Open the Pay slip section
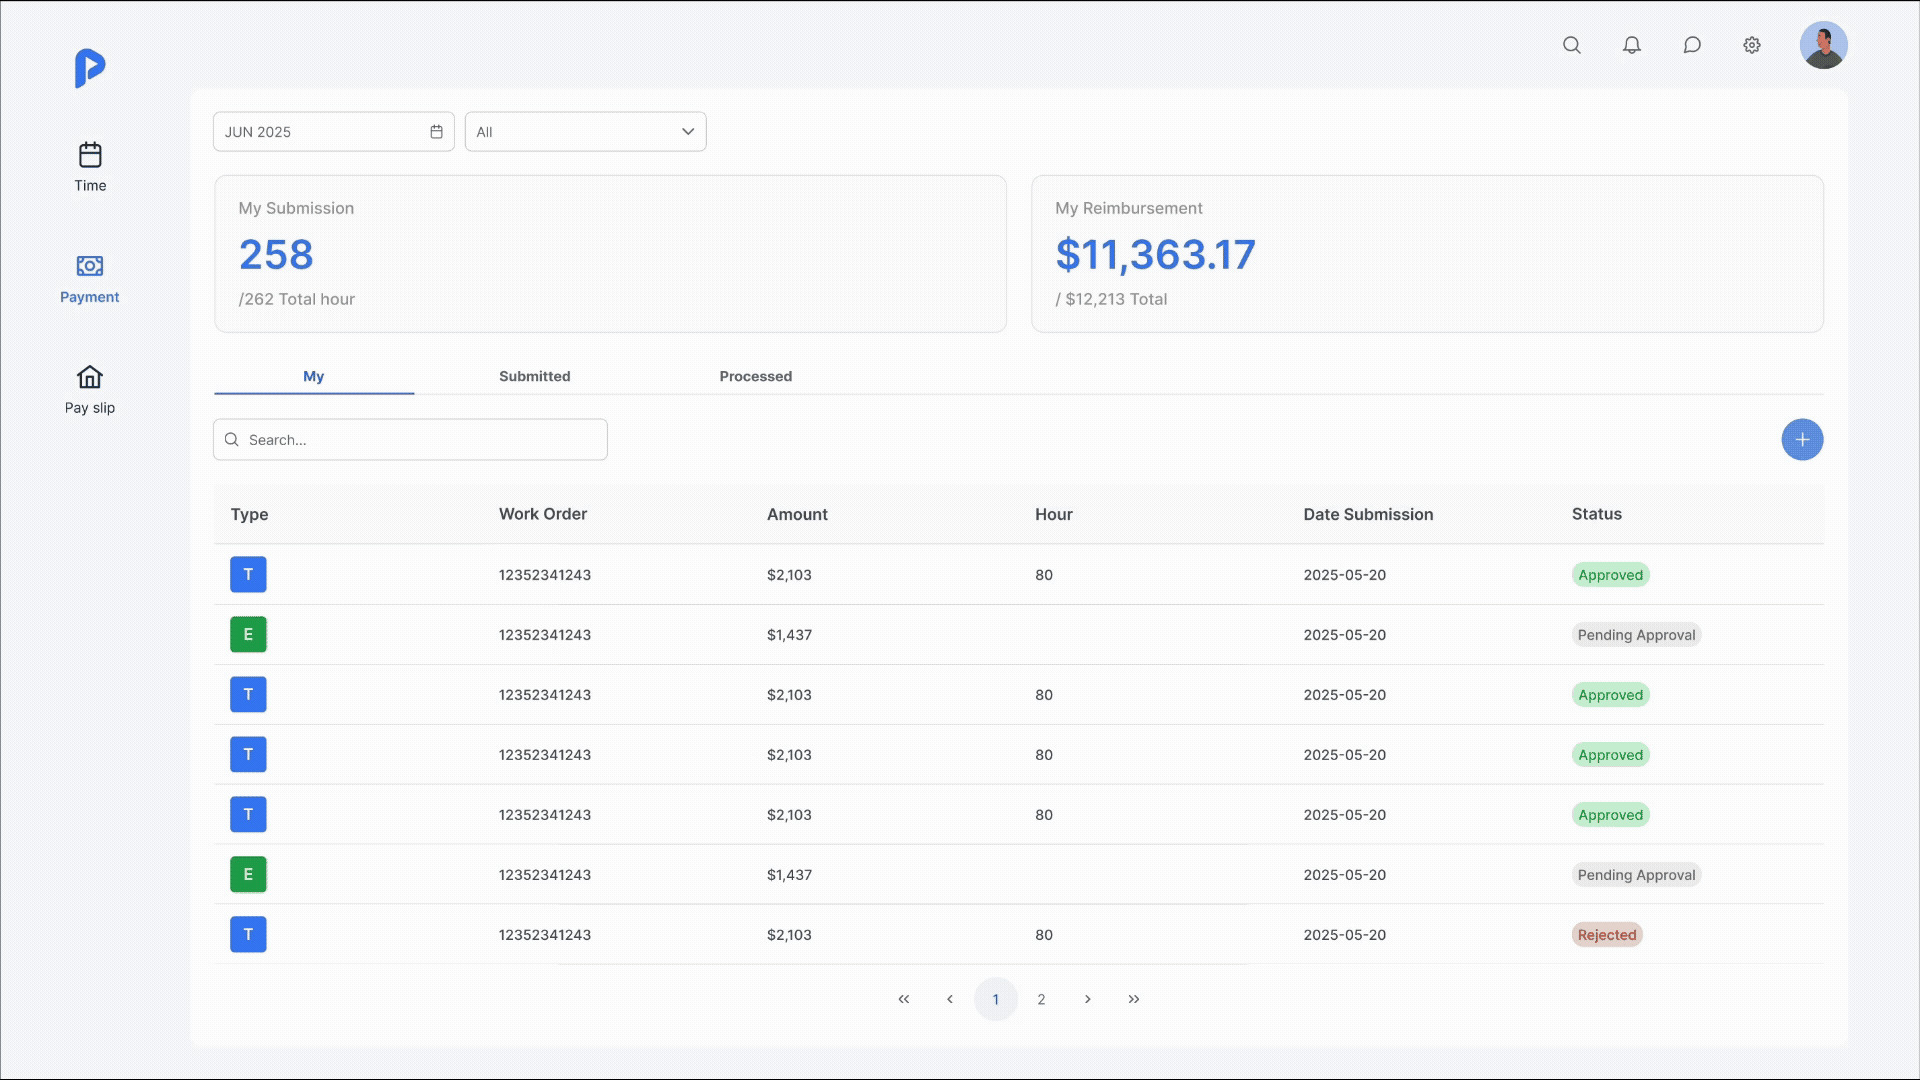The image size is (1920, 1080). point(90,389)
